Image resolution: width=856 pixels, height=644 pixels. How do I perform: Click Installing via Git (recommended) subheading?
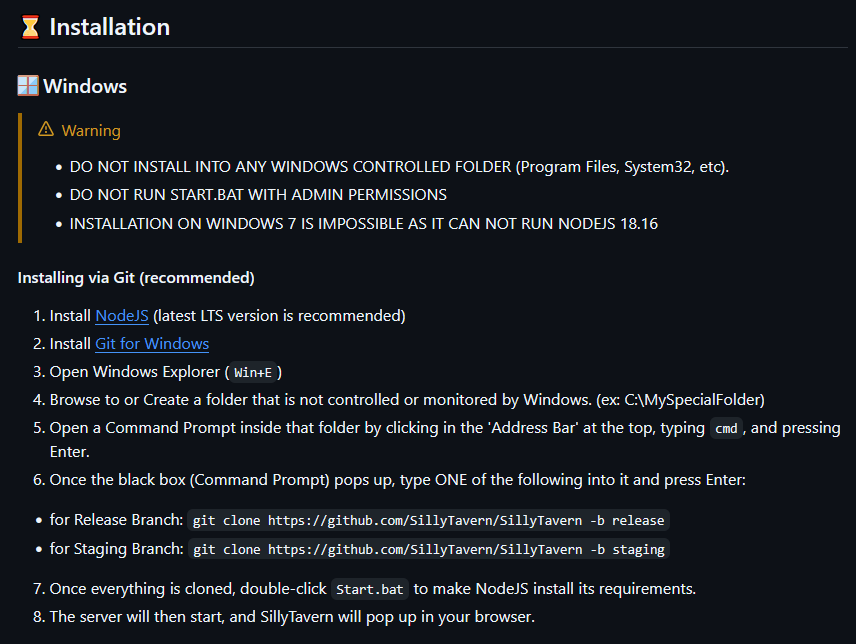point(136,278)
